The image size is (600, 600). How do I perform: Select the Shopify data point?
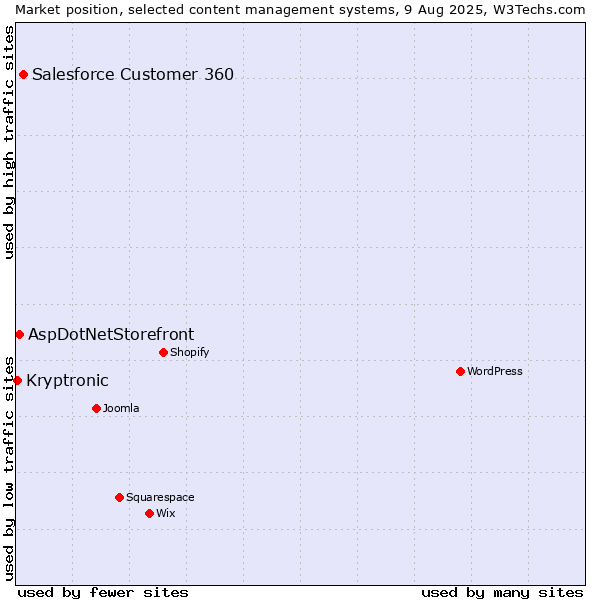pos(163,352)
